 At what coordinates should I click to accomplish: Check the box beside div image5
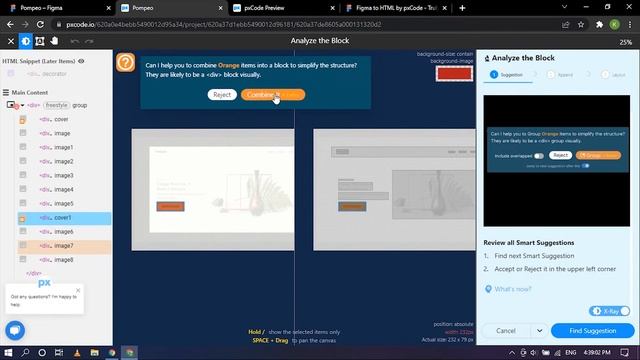(23, 203)
